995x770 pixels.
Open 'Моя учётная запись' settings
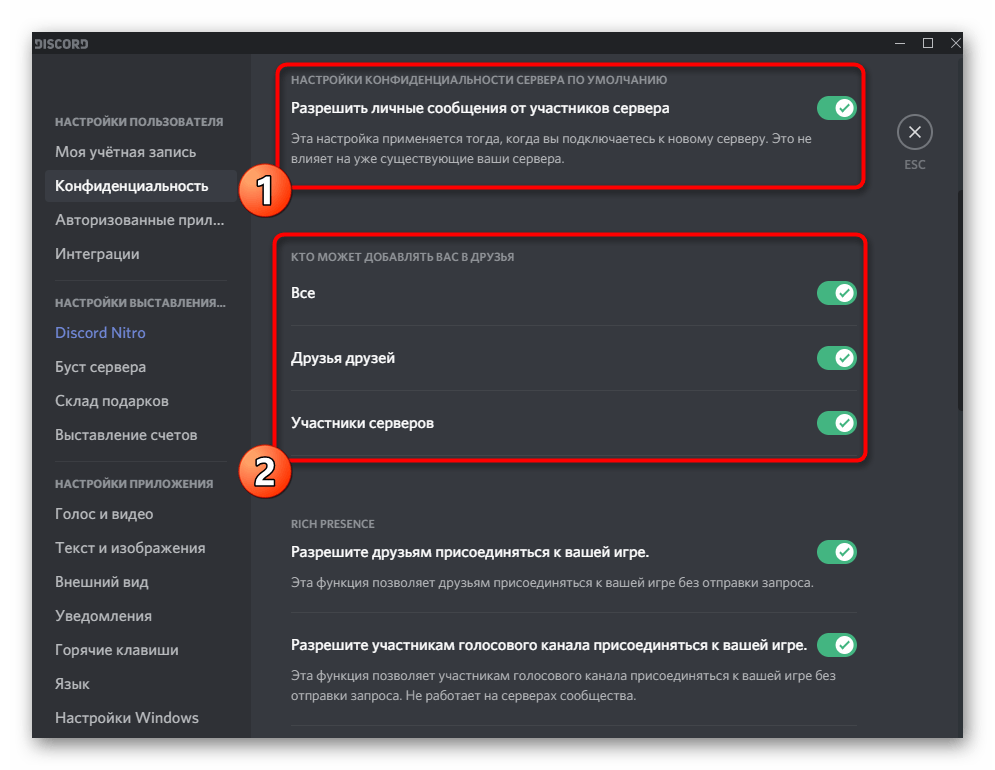point(125,152)
